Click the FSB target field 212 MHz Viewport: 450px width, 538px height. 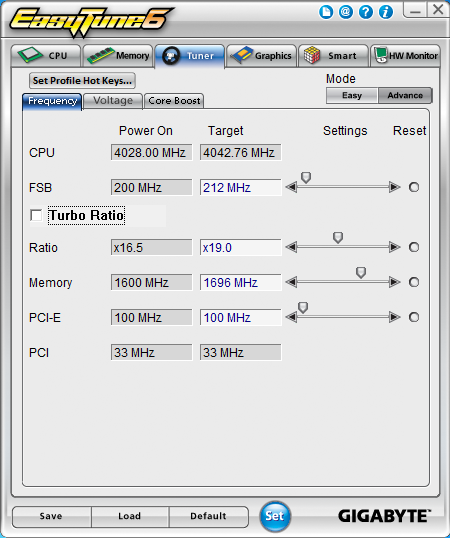[x=240, y=187]
